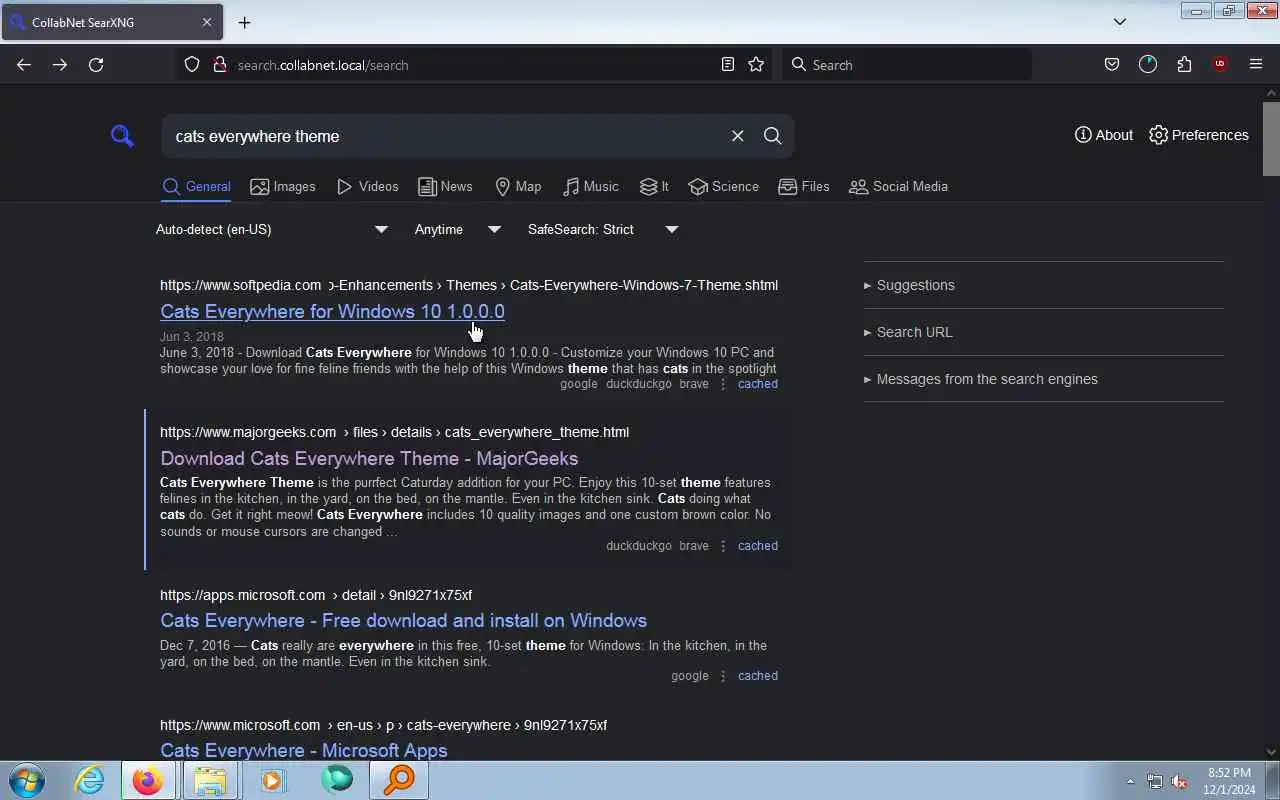Open cached link for apps.microsoft.com result
The height and width of the screenshot is (800, 1280).
[x=757, y=676]
